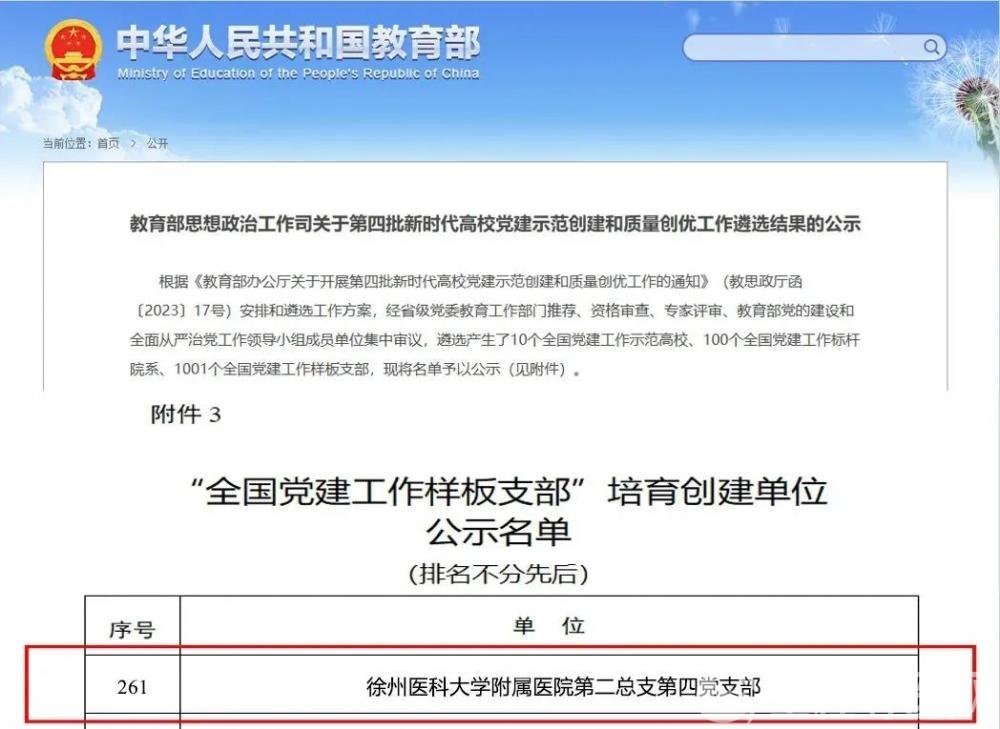Click the 当前位置 breadcrumb label
The height and width of the screenshot is (729, 1000).
[68, 144]
